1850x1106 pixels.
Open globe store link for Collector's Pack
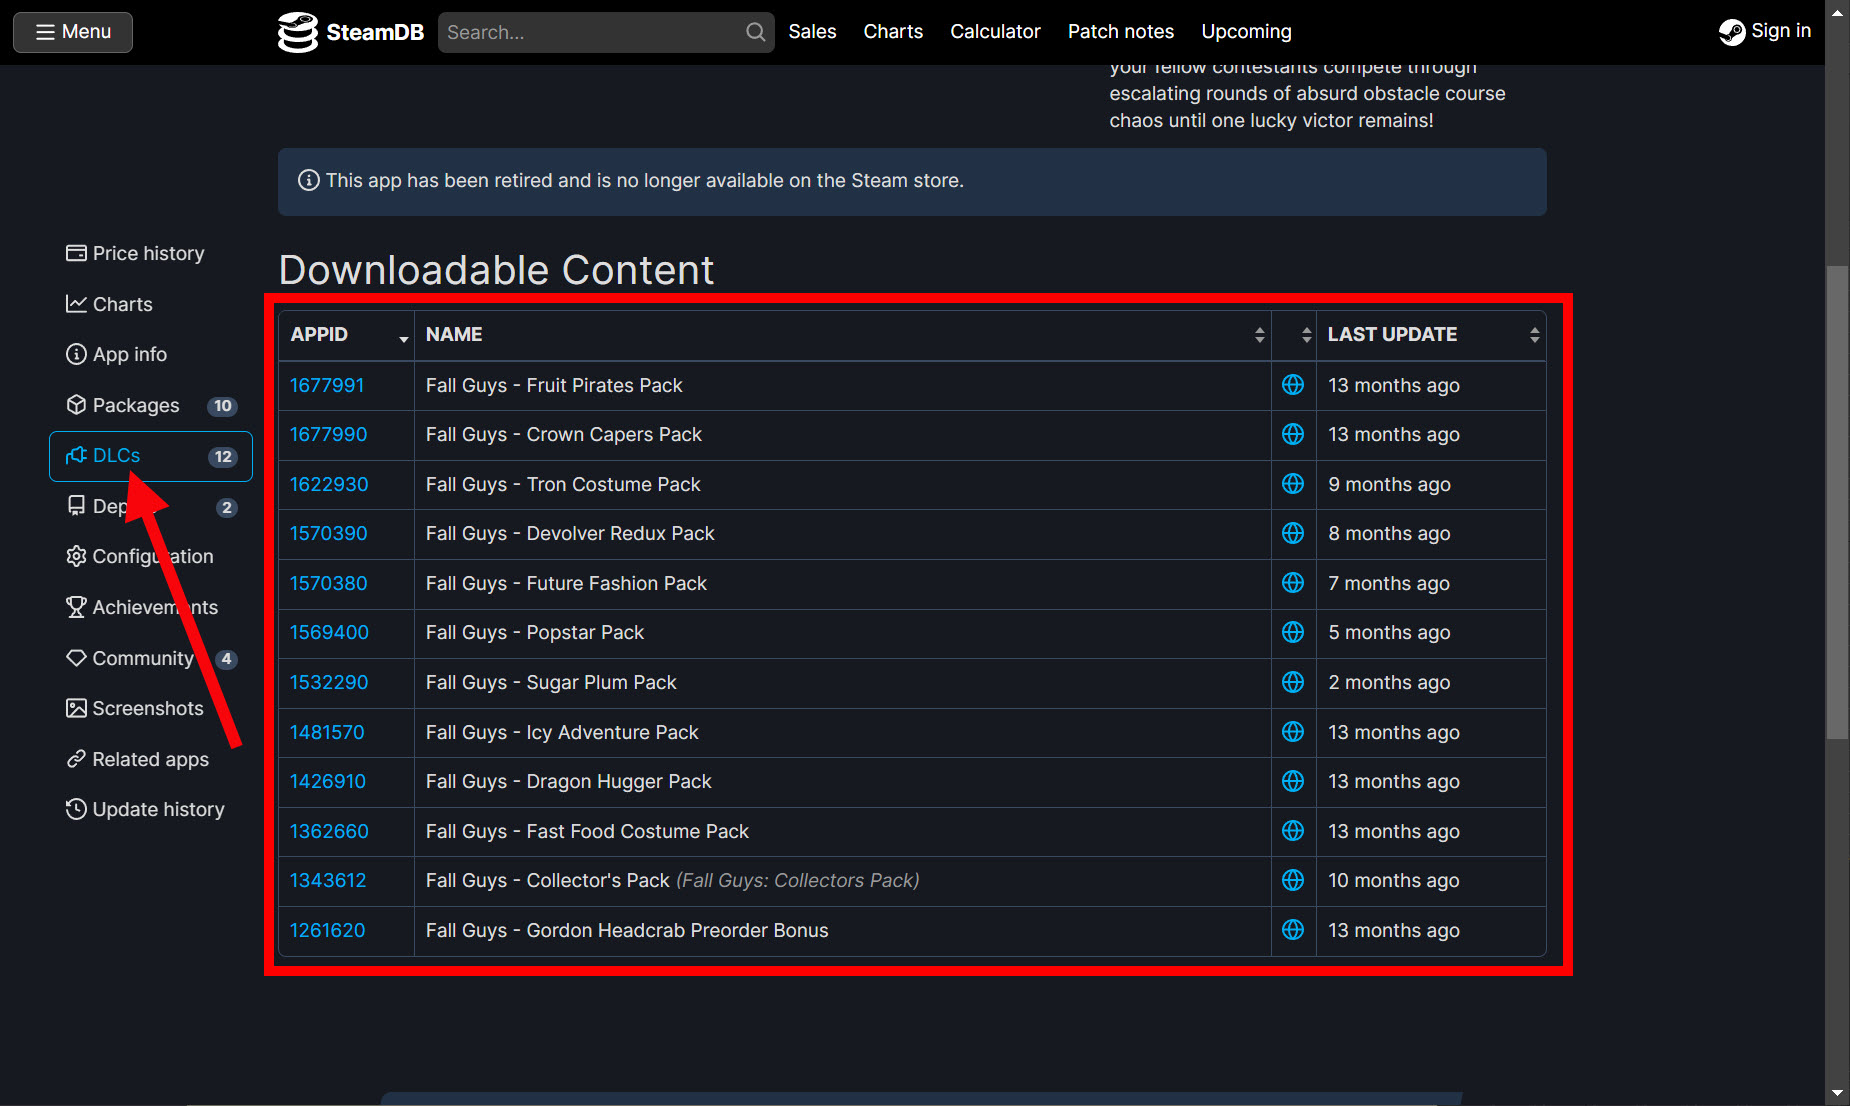1293,880
